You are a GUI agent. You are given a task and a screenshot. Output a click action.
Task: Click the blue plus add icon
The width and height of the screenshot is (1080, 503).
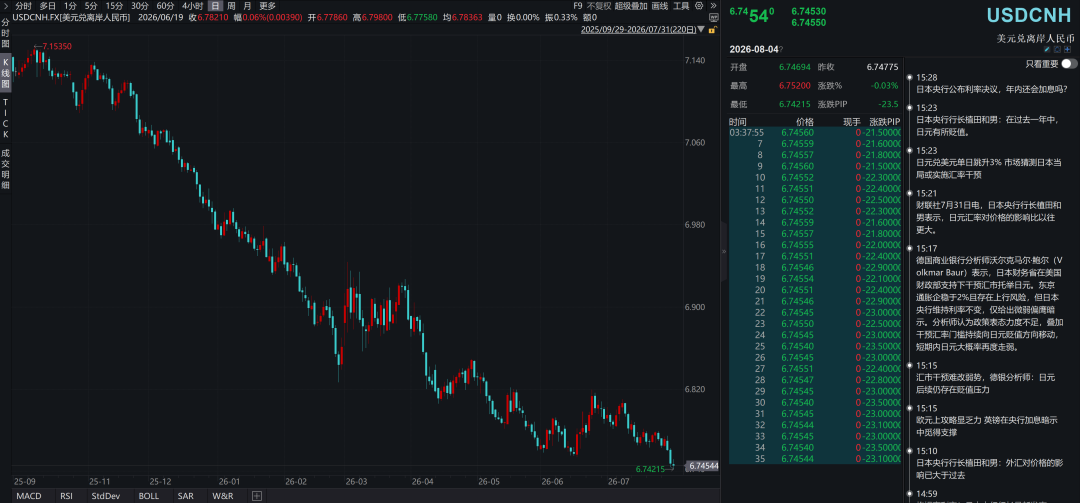pyautogui.click(x=1068, y=50)
